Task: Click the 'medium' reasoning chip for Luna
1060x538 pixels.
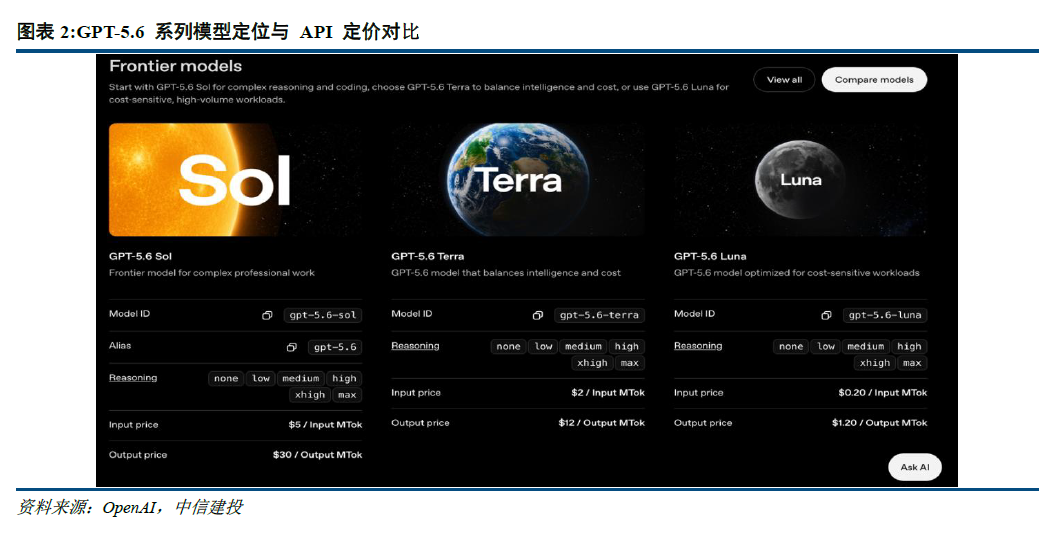Action: tap(865, 347)
